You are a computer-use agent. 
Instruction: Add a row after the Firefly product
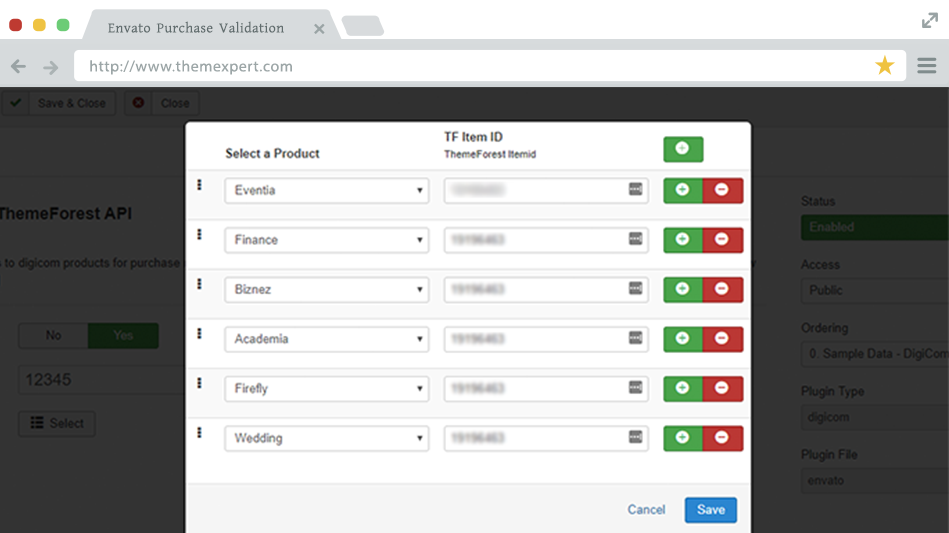(683, 388)
